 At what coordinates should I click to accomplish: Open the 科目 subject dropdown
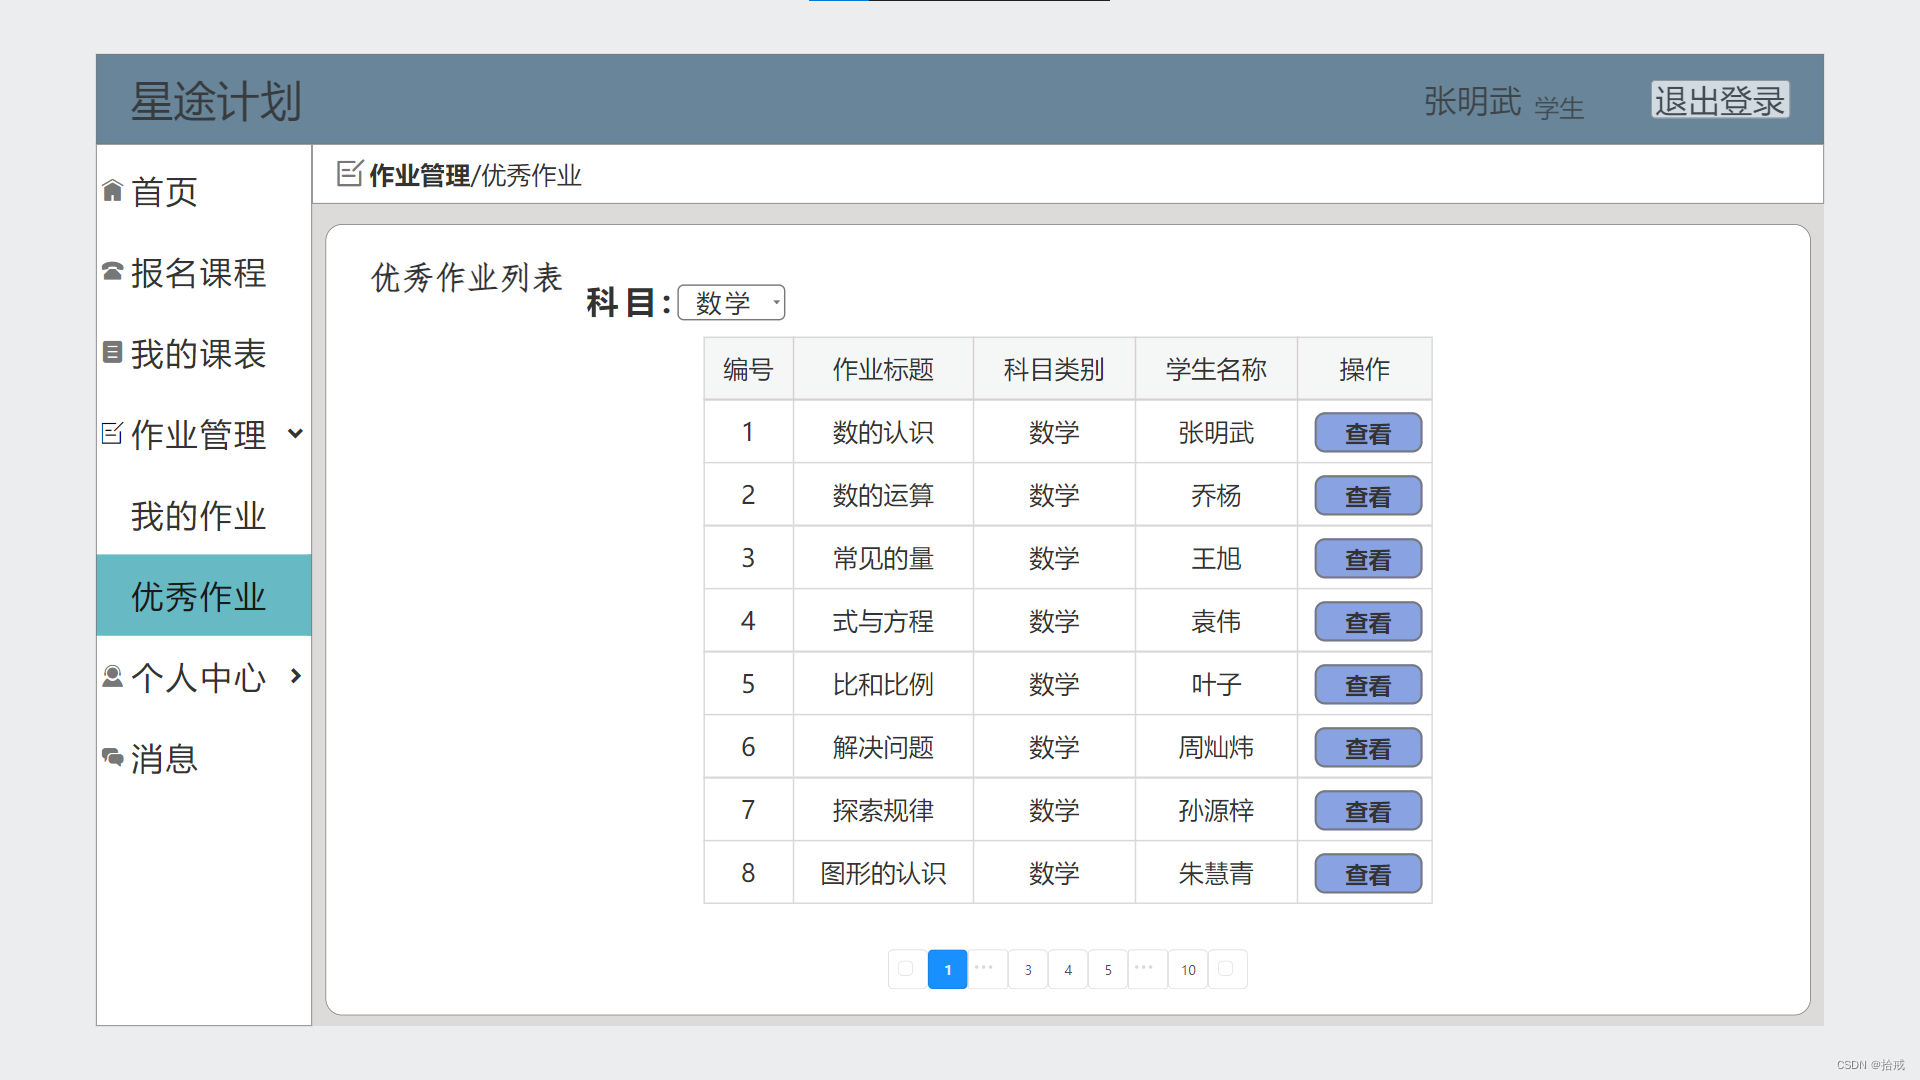[x=731, y=303]
